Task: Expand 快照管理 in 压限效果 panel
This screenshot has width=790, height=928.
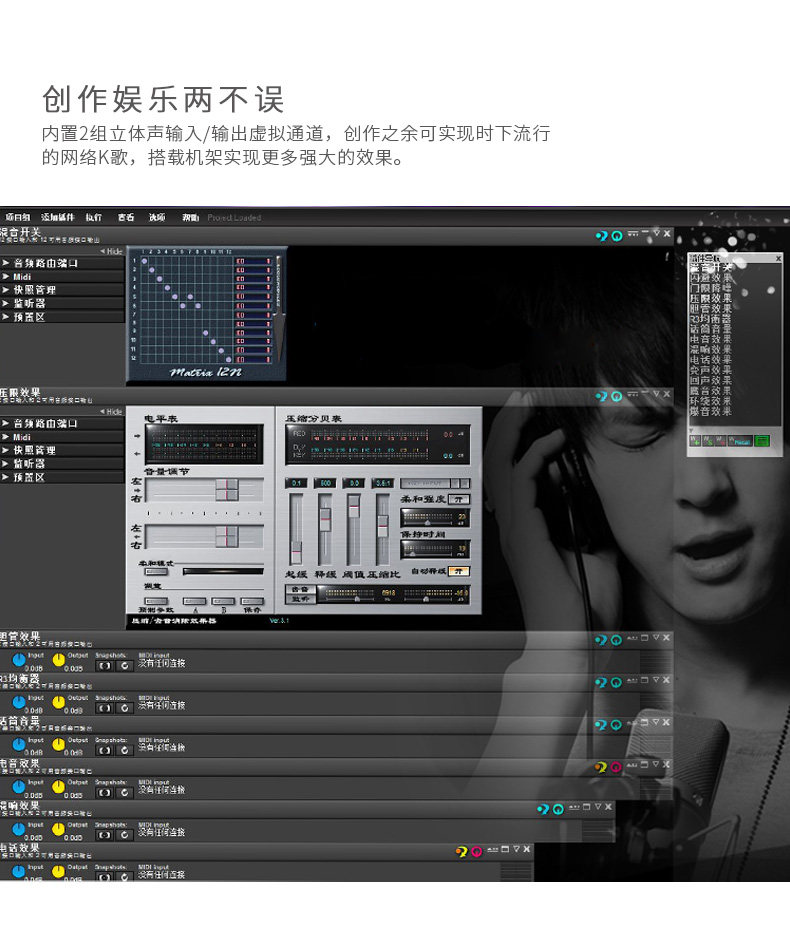Action: click(62, 450)
